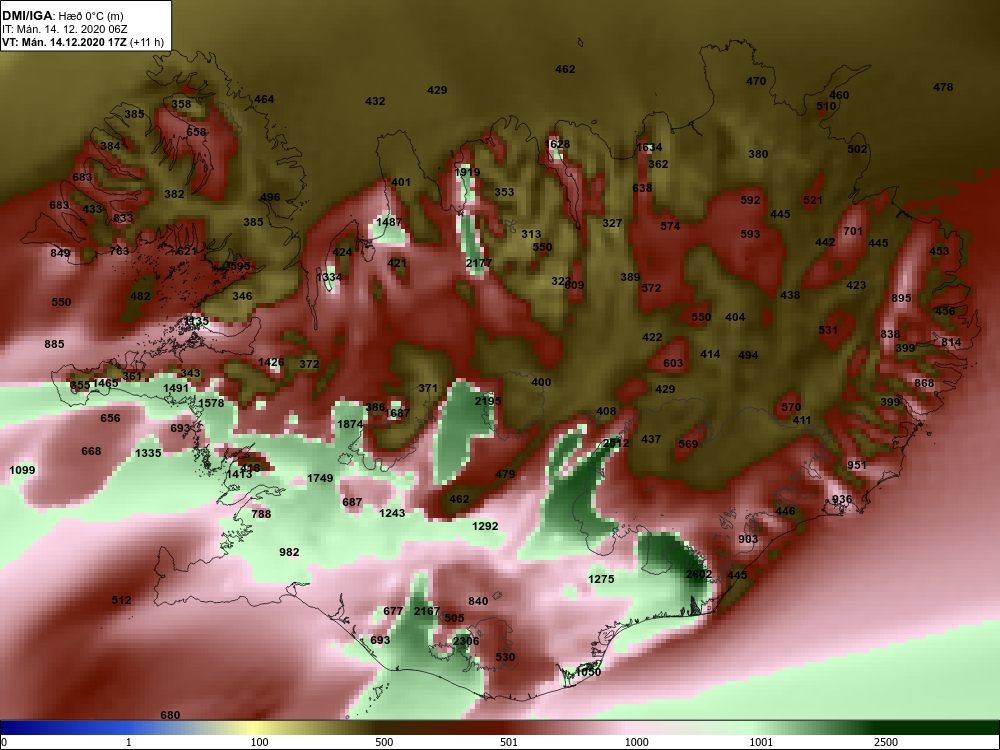This screenshot has width=1000, height=750.
Task: Click the valid time line "VT: Mán. 14.12.2020 17Z"
Action: pos(64,43)
